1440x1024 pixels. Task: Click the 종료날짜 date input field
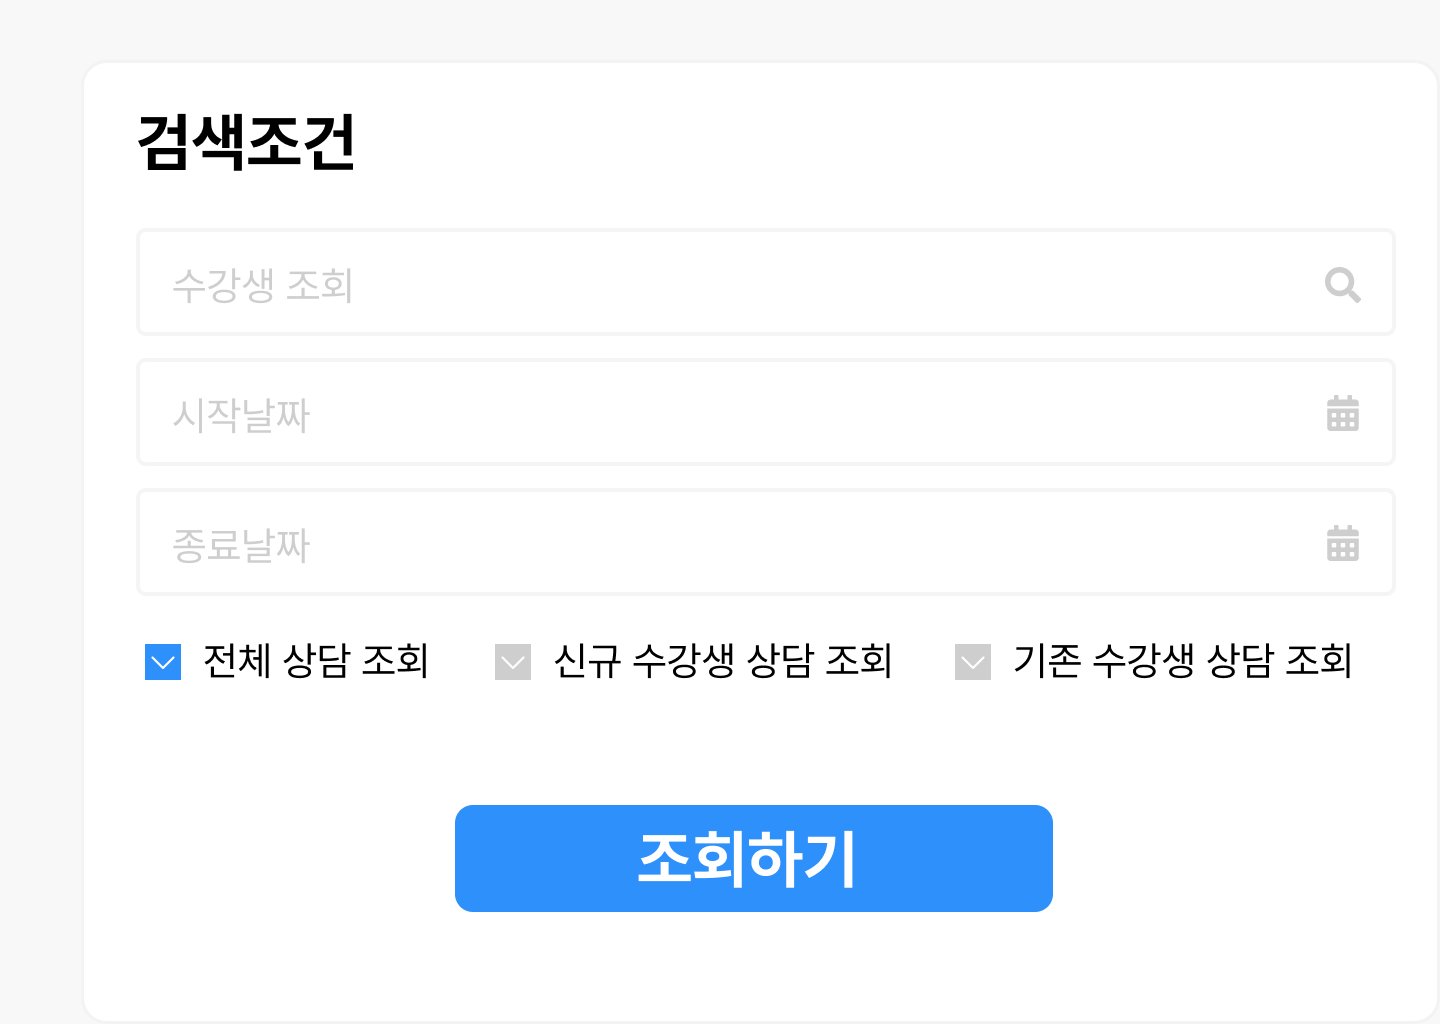coord(700,543)
